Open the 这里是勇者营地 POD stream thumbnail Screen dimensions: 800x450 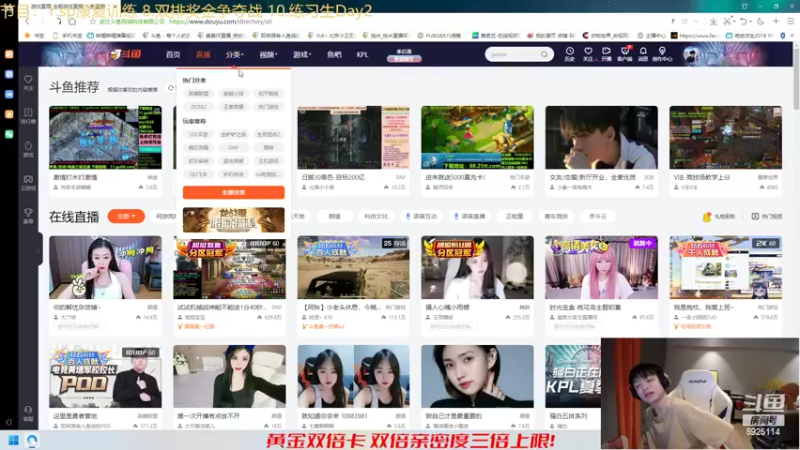click(x=105, y=377)
